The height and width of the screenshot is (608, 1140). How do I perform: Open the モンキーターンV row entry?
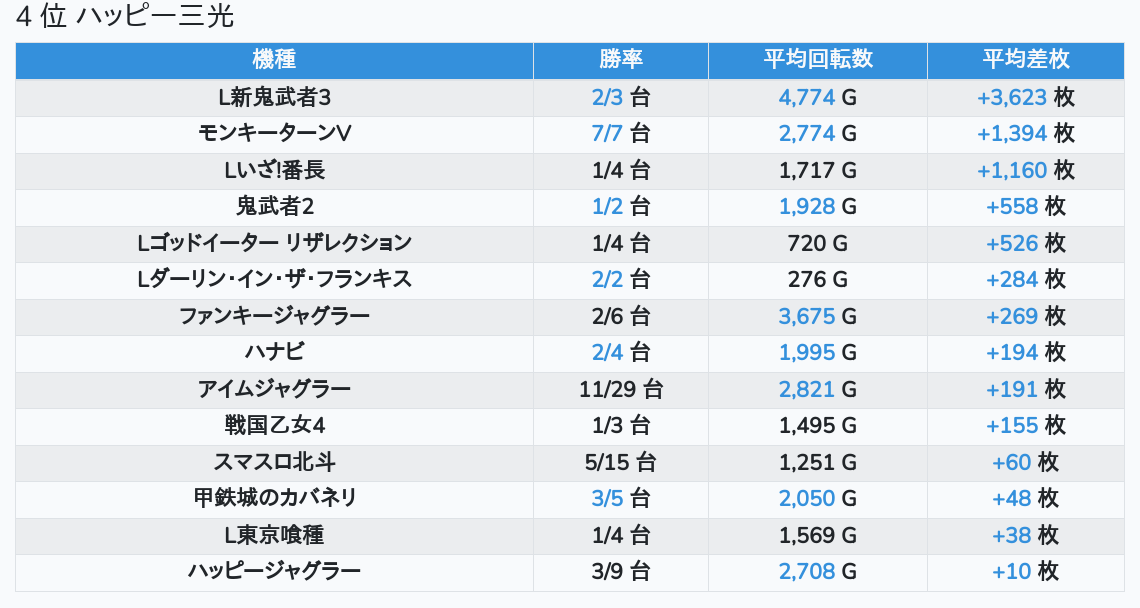click(274, 134)
